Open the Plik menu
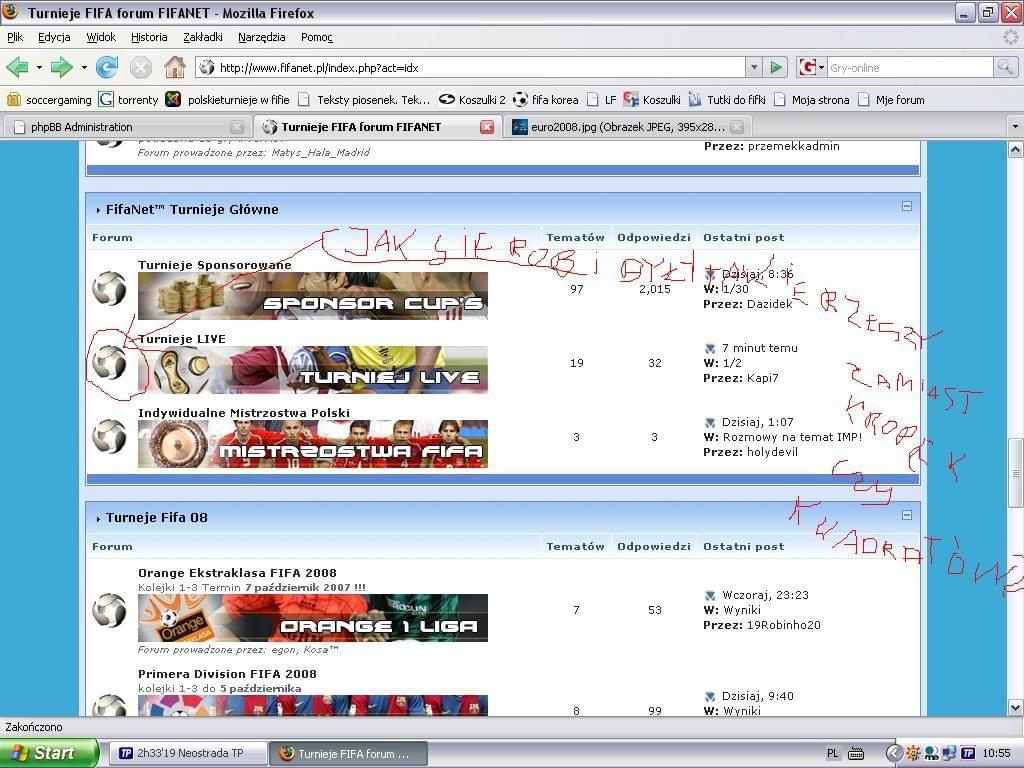Image resolution: width=1024 pixels, height=768 pixels. click(x=15, y=37)
